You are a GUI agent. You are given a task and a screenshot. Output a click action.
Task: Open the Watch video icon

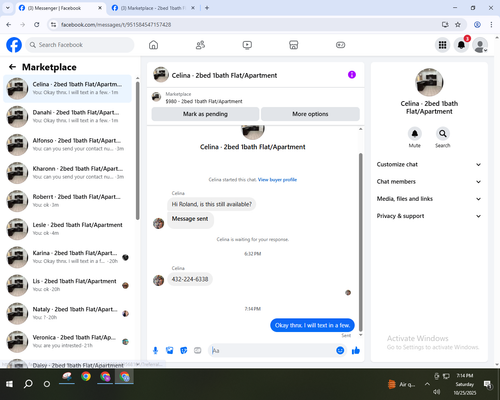coord(247,45)
